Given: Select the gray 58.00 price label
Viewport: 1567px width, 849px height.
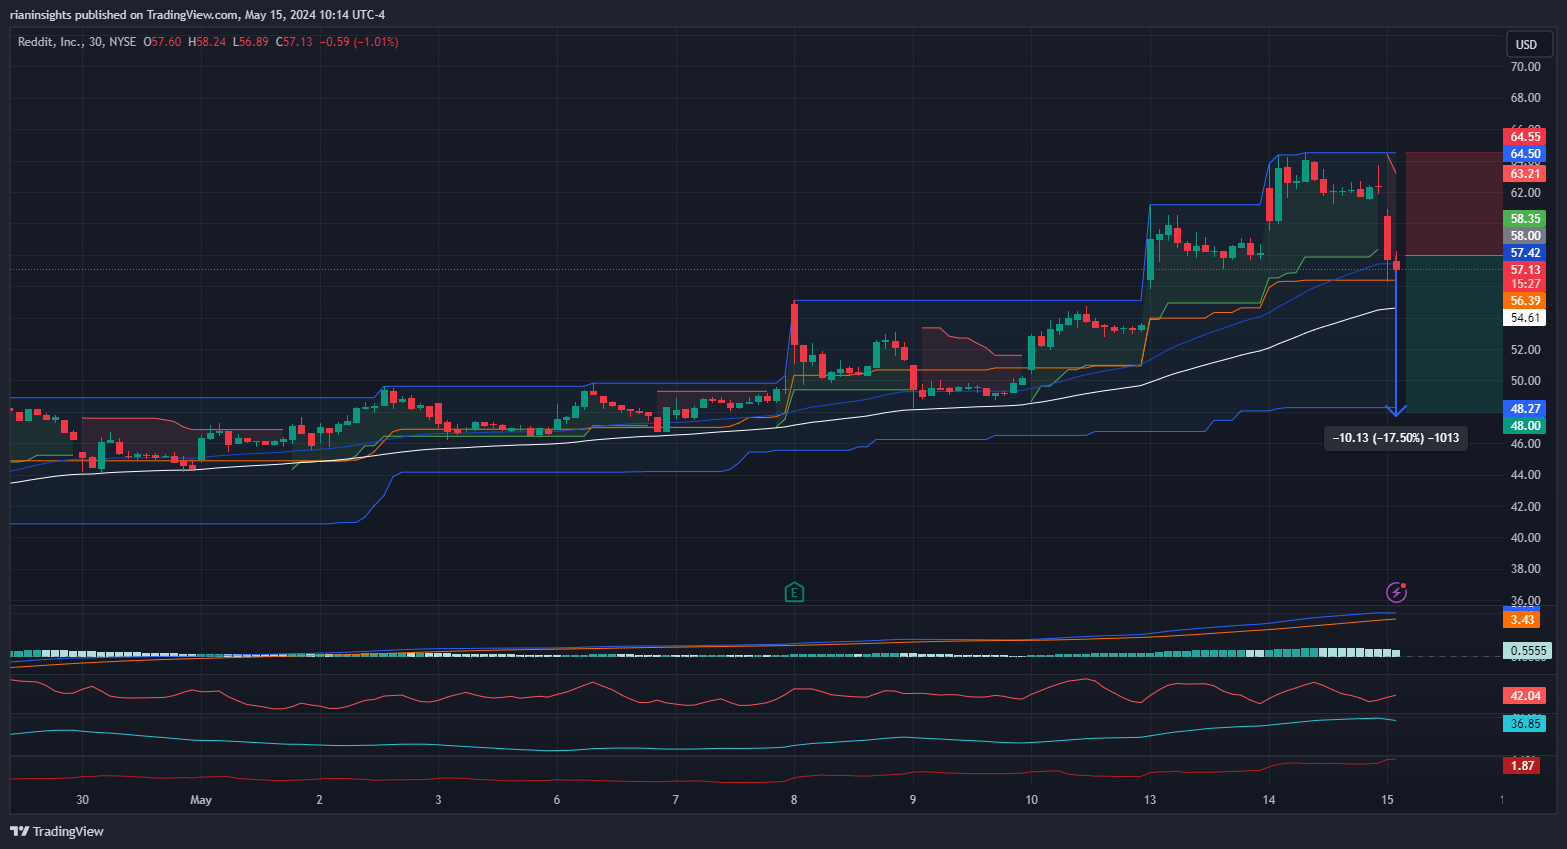Looking at the screenshot, I should 1525,236.
